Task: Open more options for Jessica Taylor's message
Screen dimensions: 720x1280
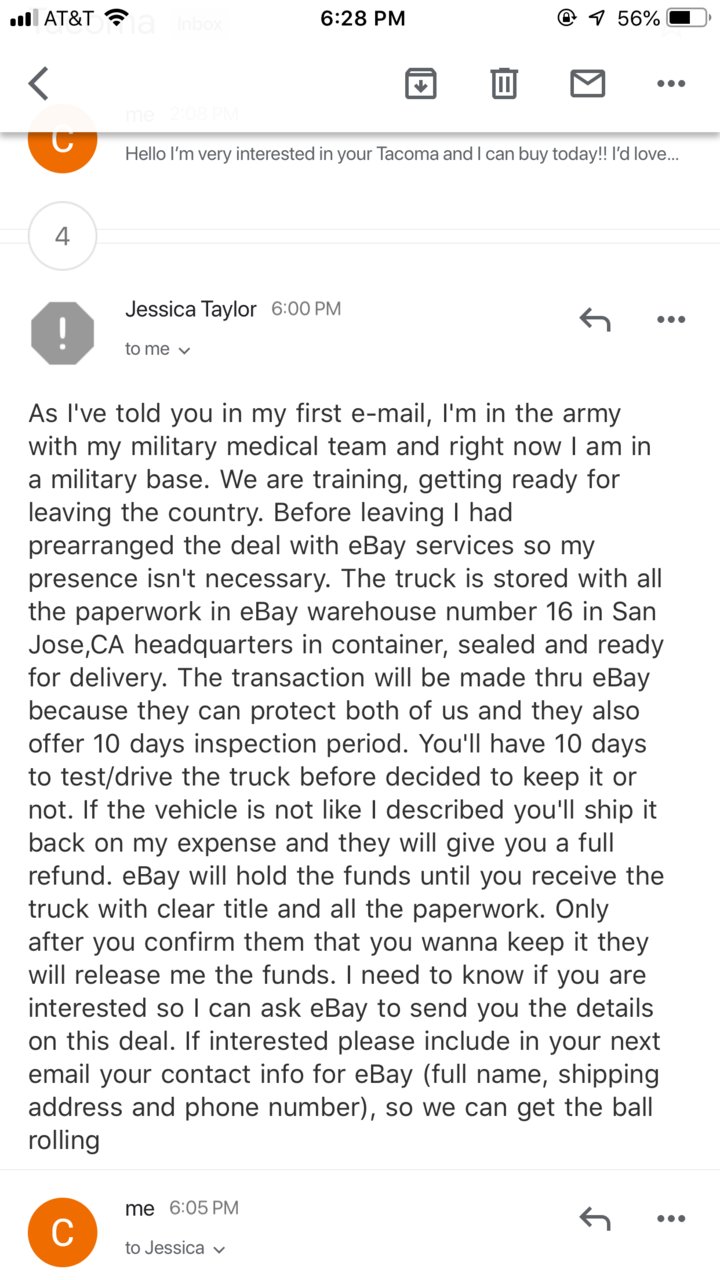Action: coord(670,319)
